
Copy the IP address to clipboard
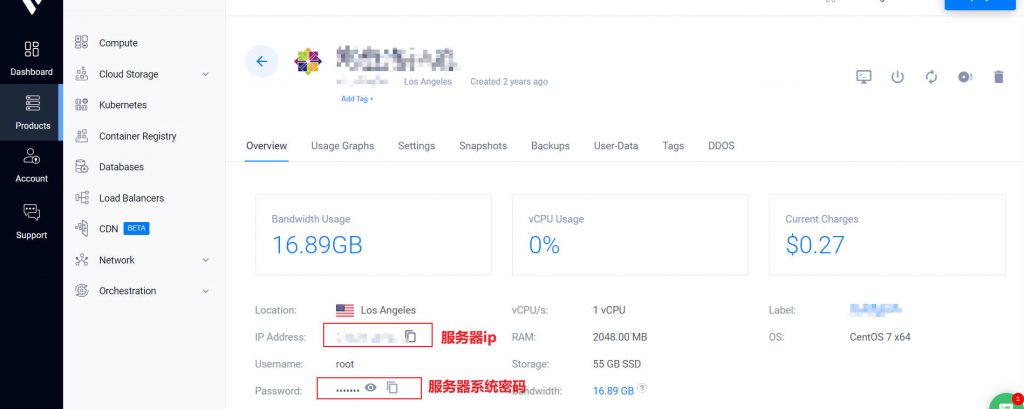coord(410,337)
